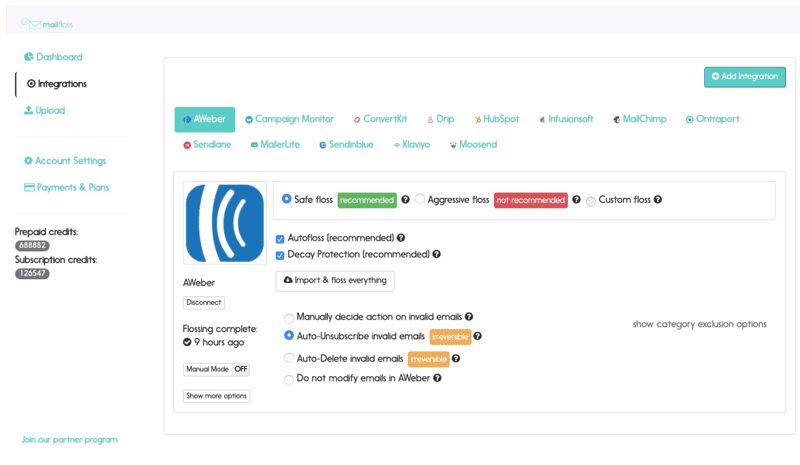
Task: Click help icon next to Custom floss
Action: pyautogui.click(x=657, y=200)
